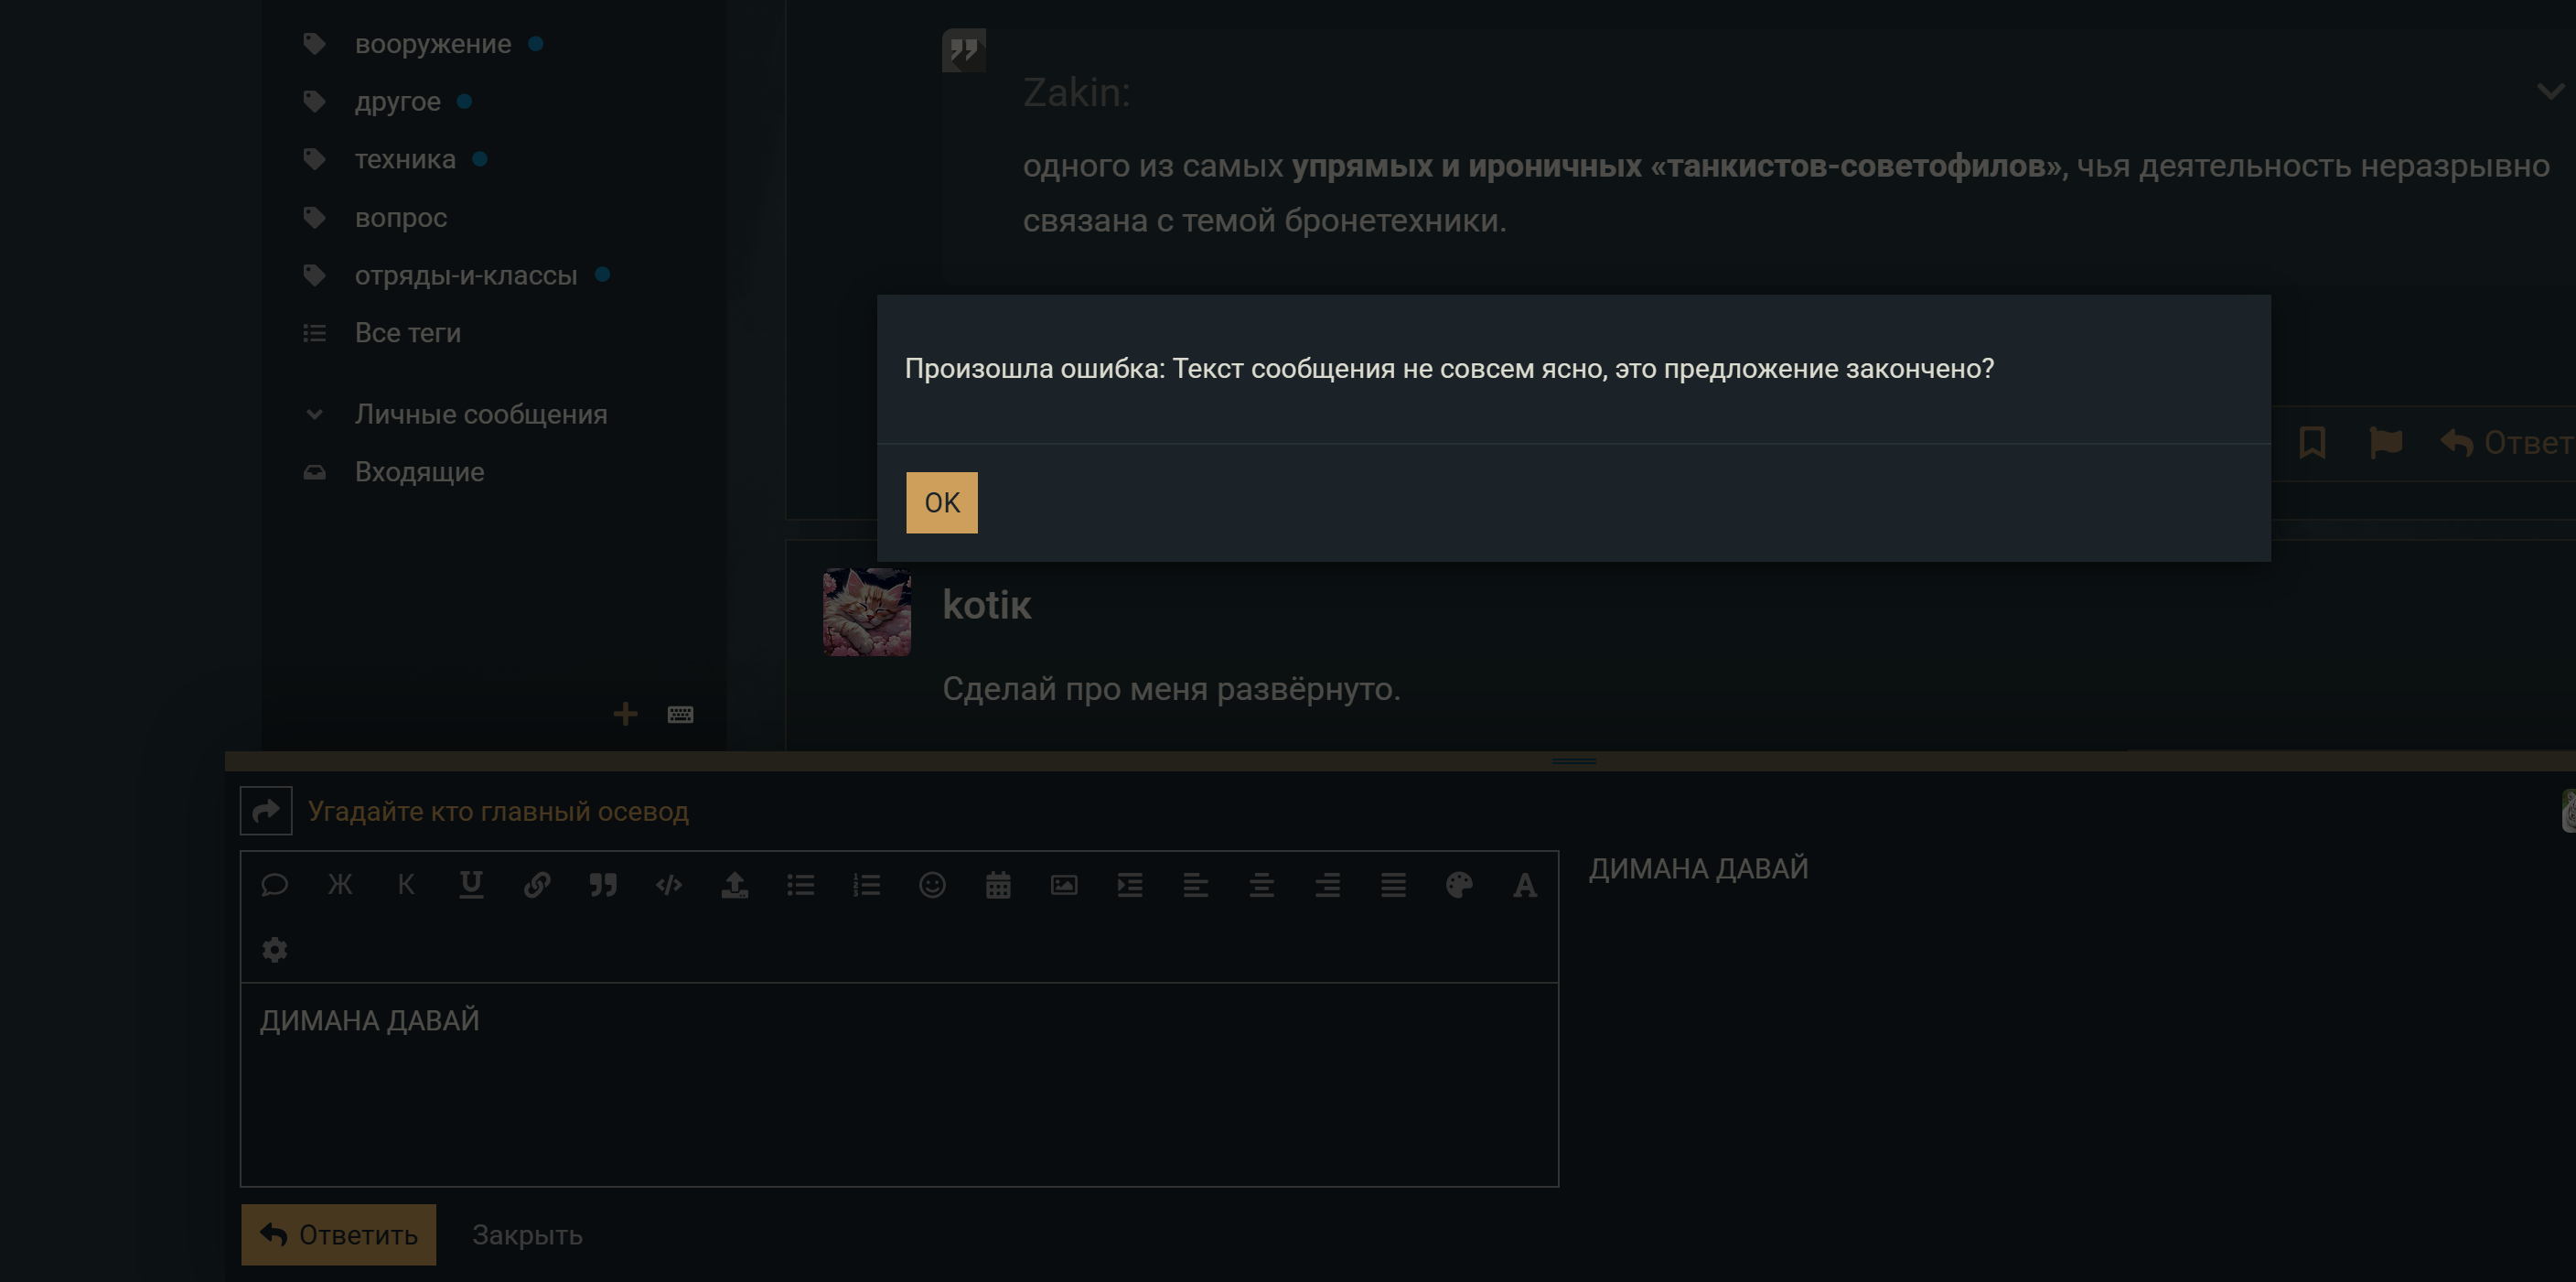This screenshot has width=2576, height=1282.
Task: Open the emoji picker in editor toolbar
Action: pyautogui.click(x=932, y=885)
